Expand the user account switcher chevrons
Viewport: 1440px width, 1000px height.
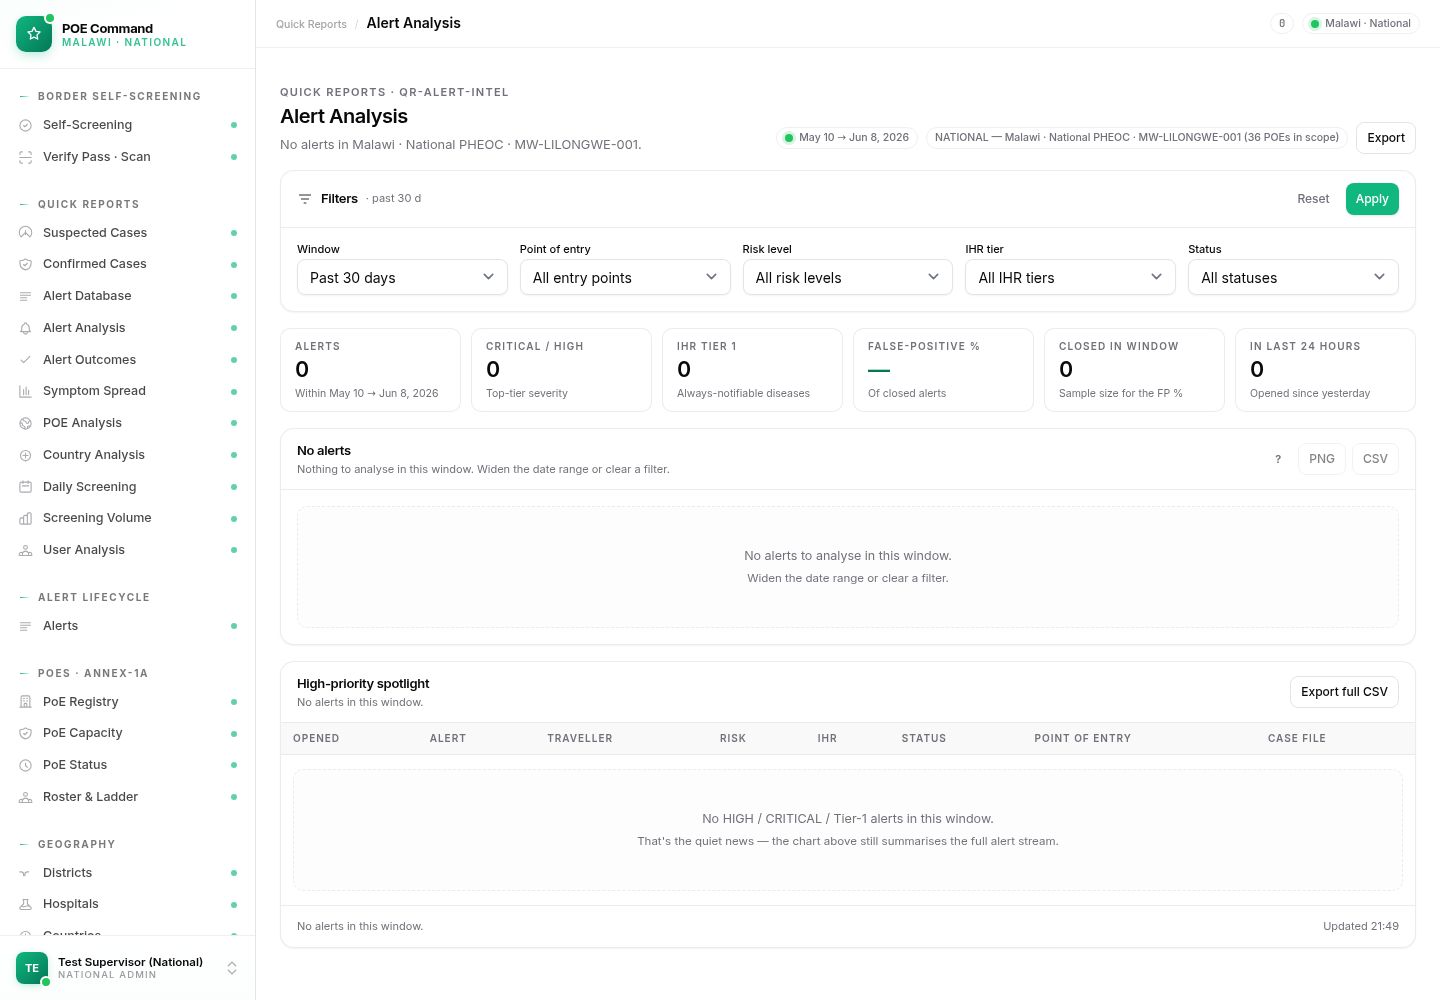pos(232,968)
